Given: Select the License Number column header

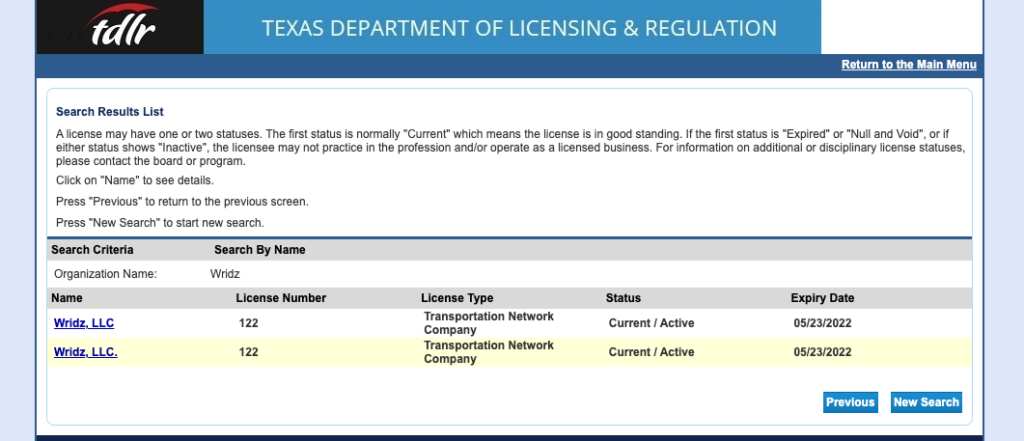Looking at the screenshot, I should point(281,298).
